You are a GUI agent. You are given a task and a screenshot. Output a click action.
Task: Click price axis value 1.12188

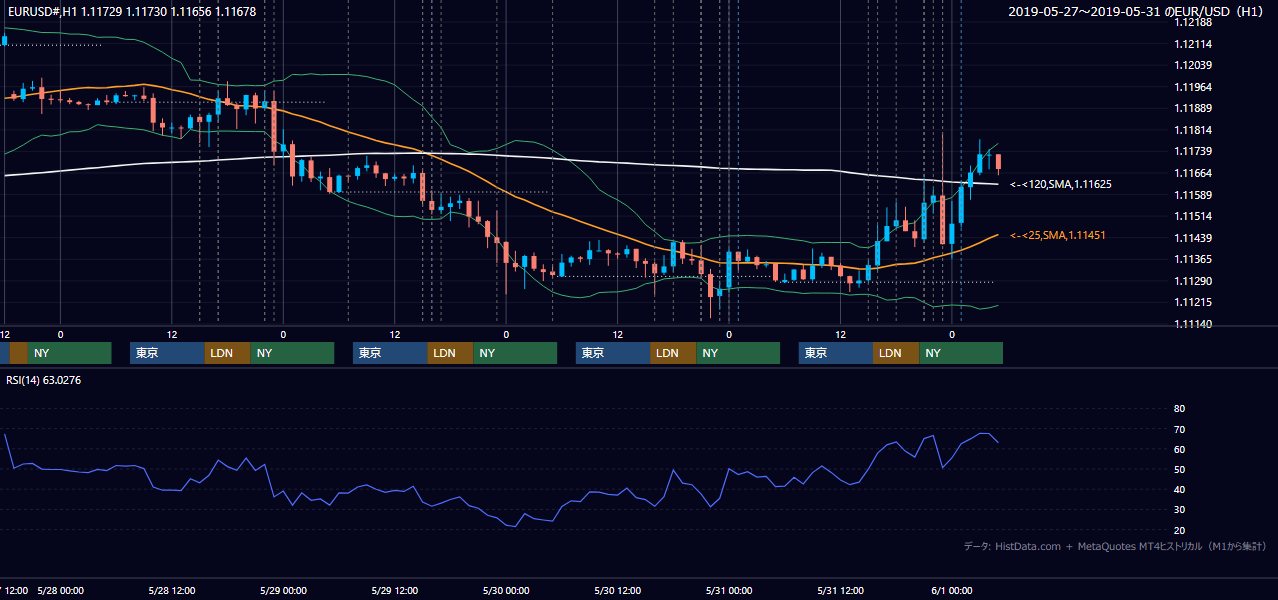(x=1192, y=22)
